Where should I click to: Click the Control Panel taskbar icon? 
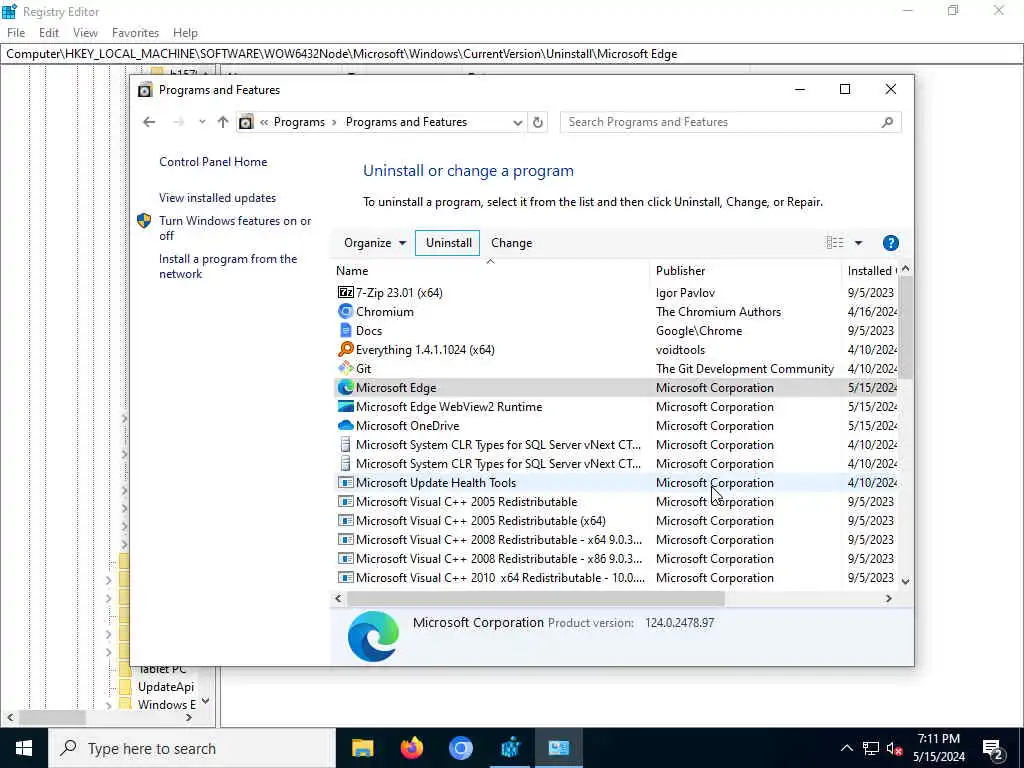point(558,748)
